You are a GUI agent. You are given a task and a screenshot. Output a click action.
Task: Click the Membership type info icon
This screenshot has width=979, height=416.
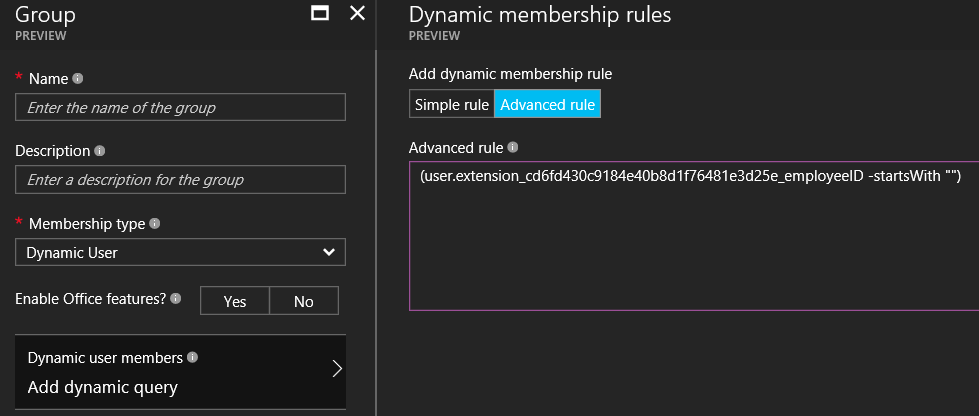[x=154, y=224]
